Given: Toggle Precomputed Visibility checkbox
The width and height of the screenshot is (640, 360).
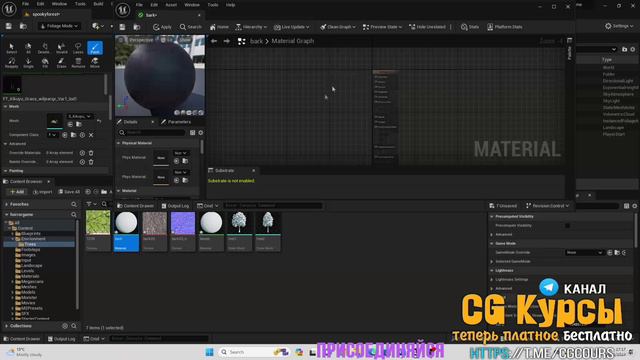Looking at the screenshot, I should pos(567,225).
